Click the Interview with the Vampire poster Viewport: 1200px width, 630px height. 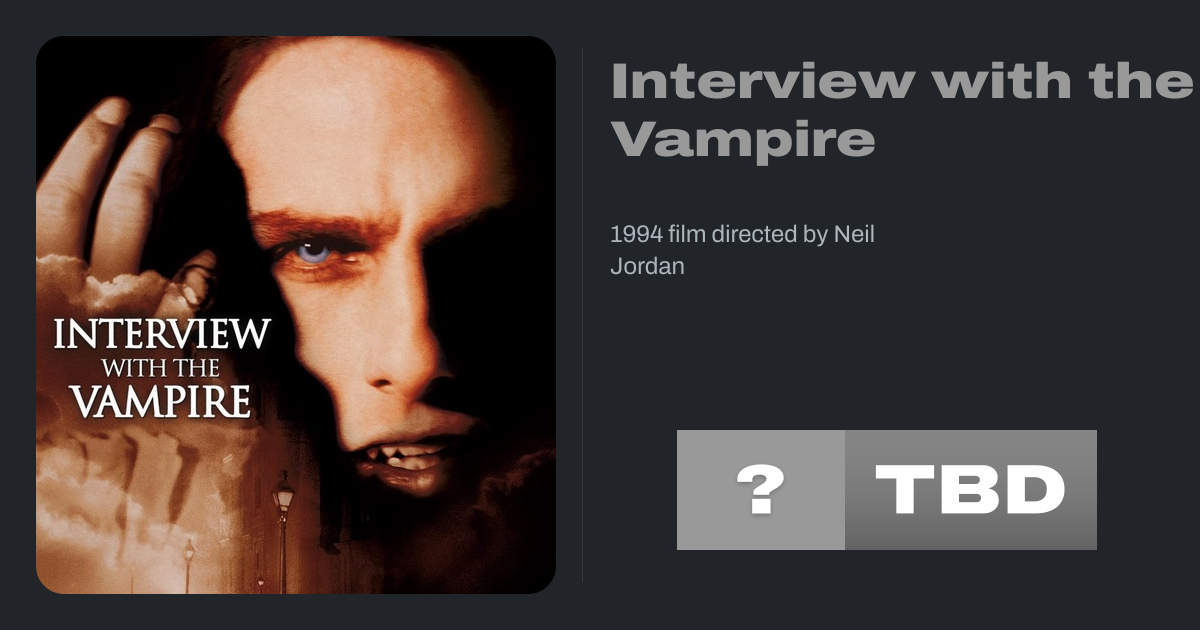296,315
